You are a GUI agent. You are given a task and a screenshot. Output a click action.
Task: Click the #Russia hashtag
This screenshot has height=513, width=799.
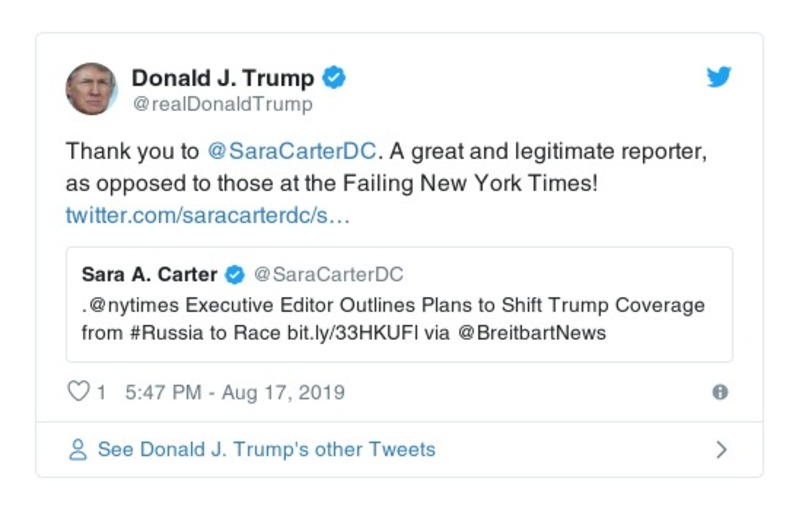click(x=162, y=333)
